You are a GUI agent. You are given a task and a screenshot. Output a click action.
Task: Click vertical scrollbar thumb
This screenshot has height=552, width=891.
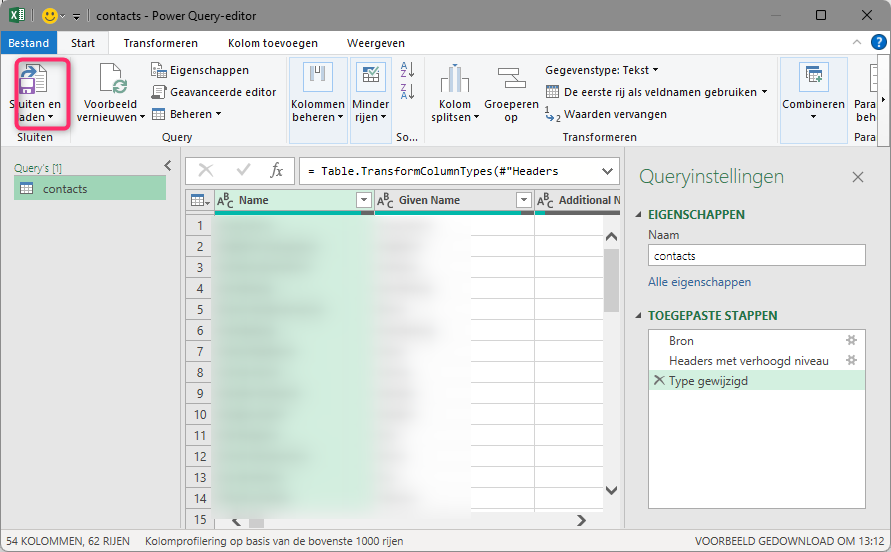(x=611, y=281)
